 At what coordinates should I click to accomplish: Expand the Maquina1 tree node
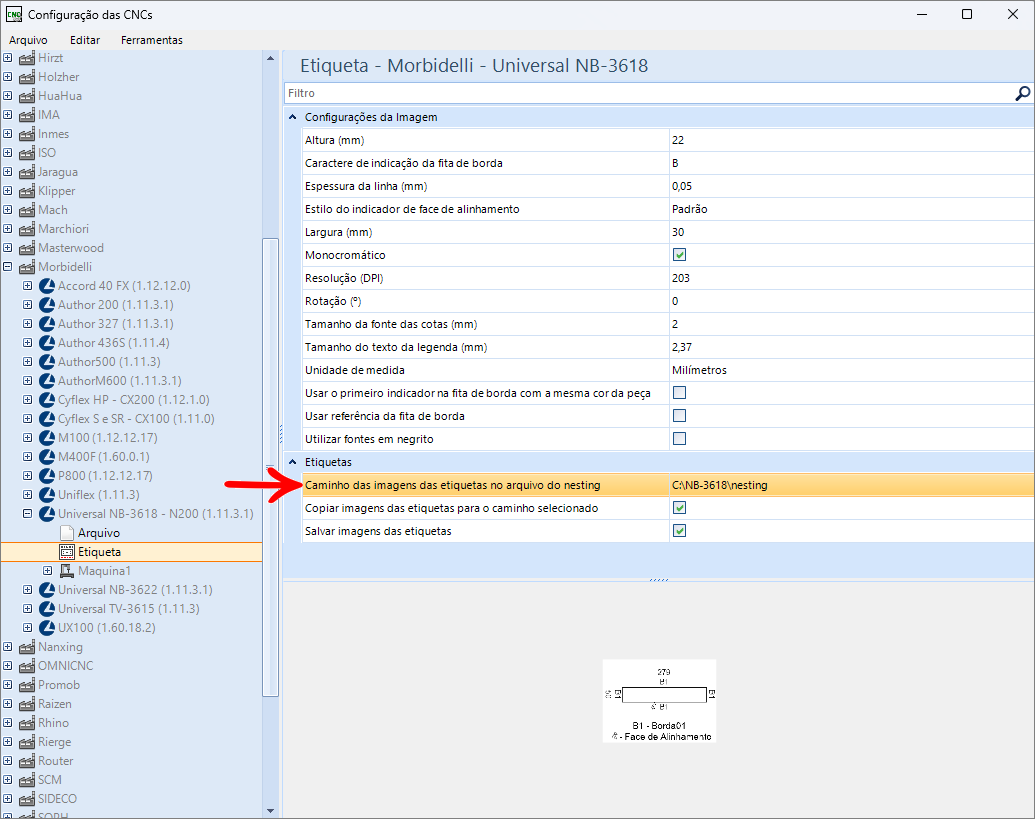(x=48, y=571)
